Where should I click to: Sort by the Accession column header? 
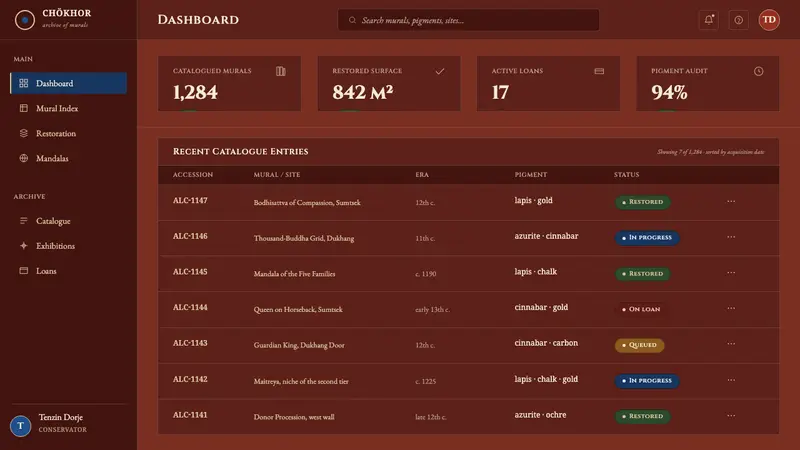click(x=193, y=174)
